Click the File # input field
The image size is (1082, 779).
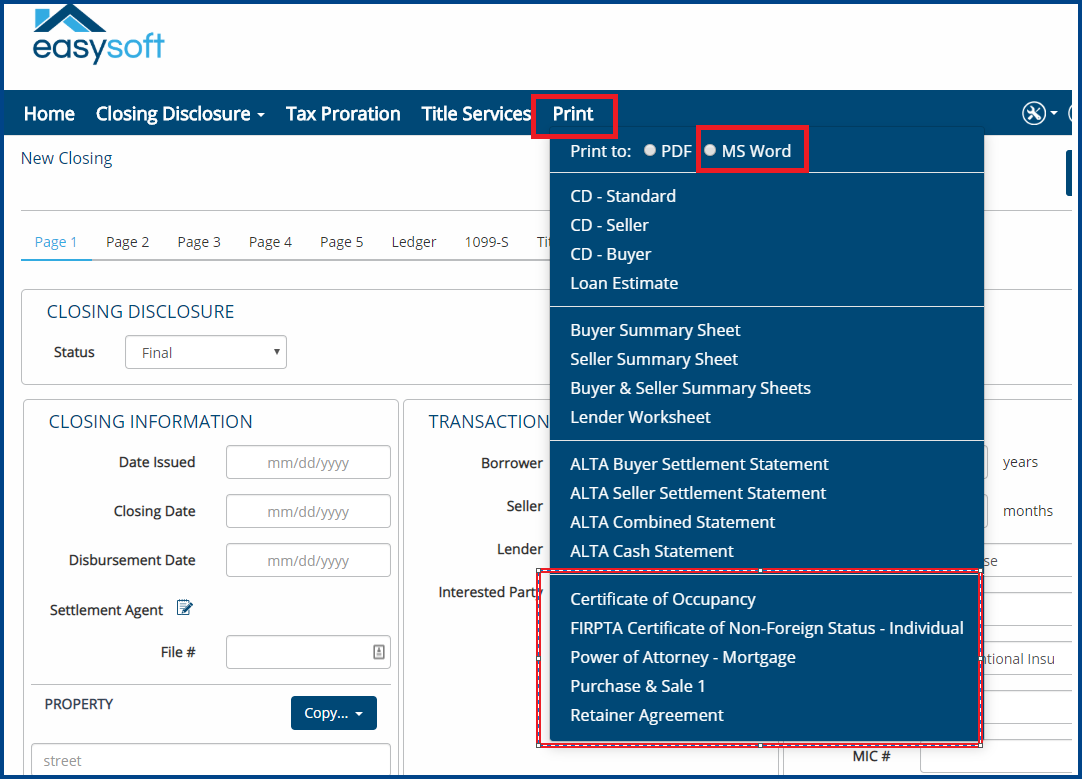coord(308,652)
